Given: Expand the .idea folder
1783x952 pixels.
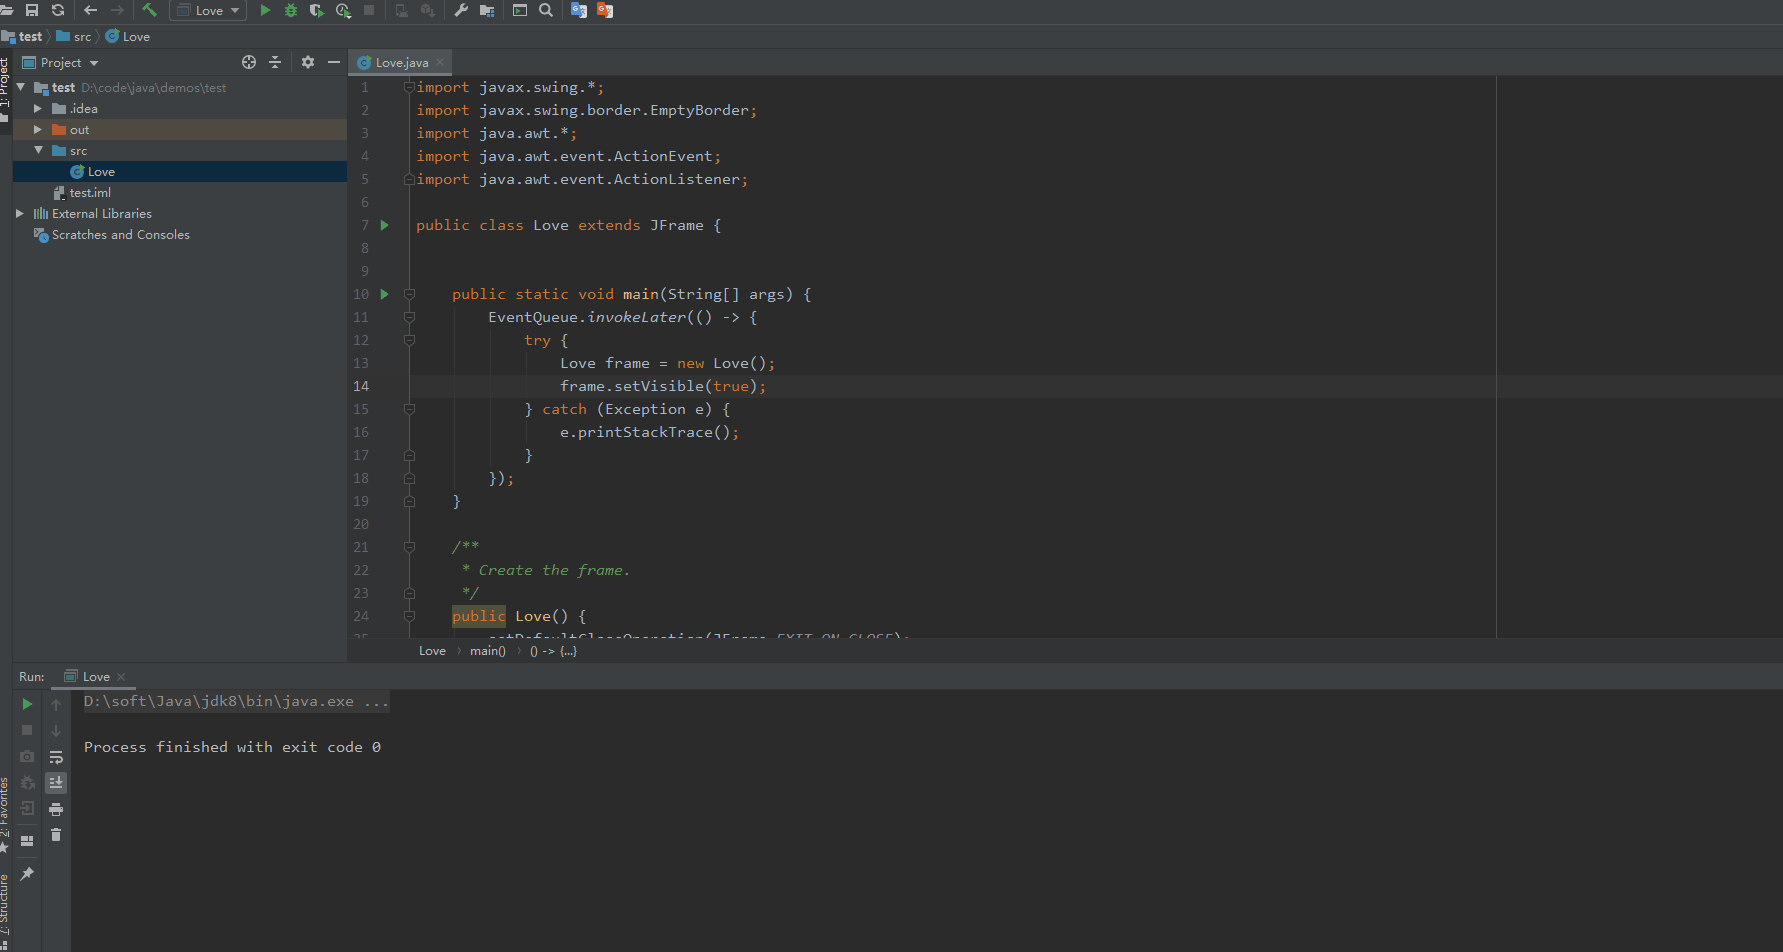Looking at the screenshot, I should 38,108.
